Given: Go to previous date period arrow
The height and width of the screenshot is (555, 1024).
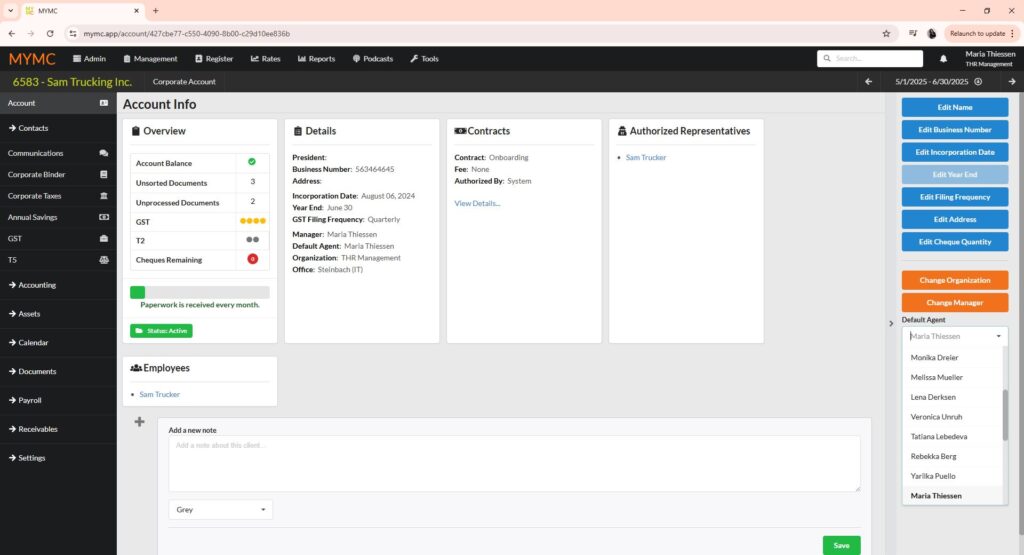Looking at the screenshot, I should [868, 82].
